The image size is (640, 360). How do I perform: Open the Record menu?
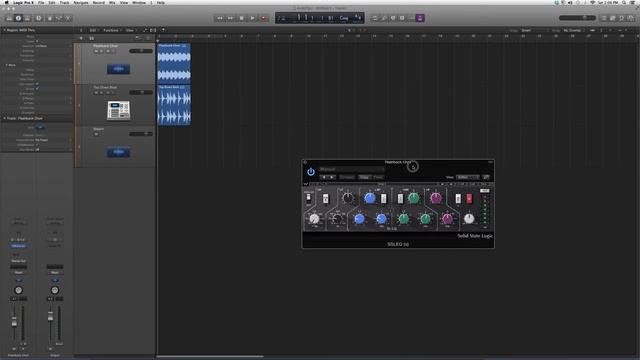coord(99,2)
